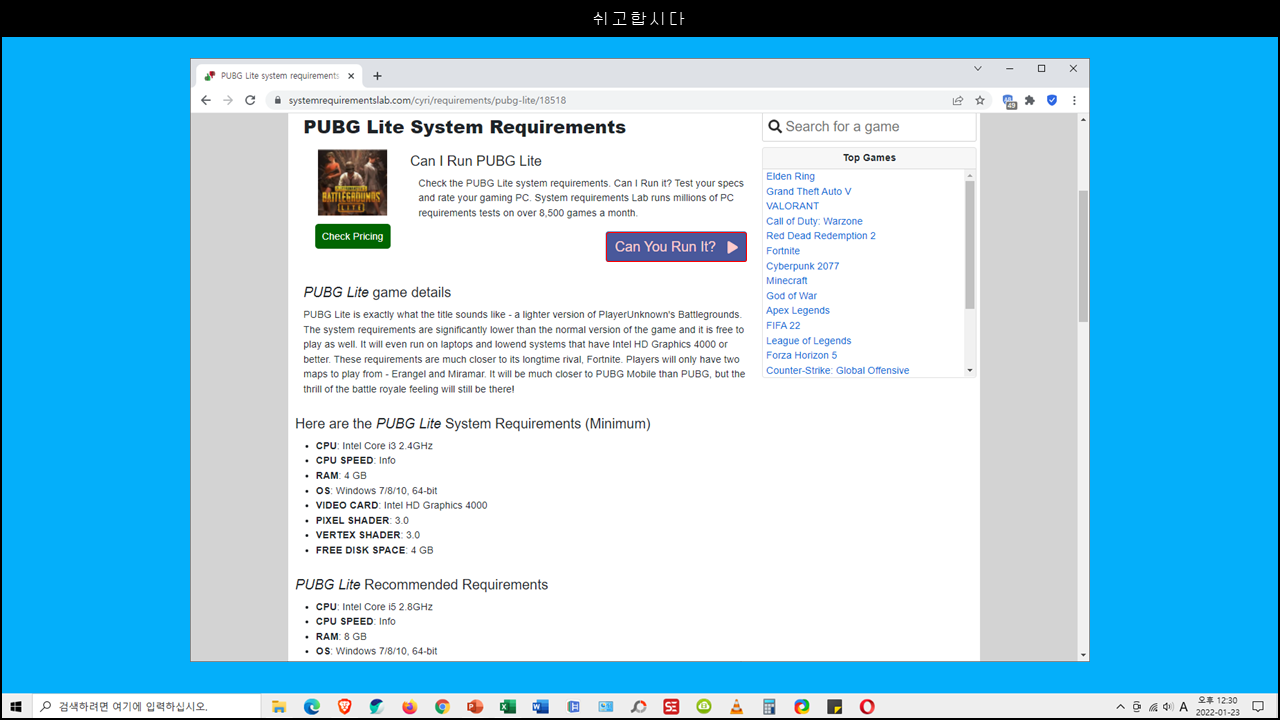Open a new tab with plus button

tap(377, 76)
